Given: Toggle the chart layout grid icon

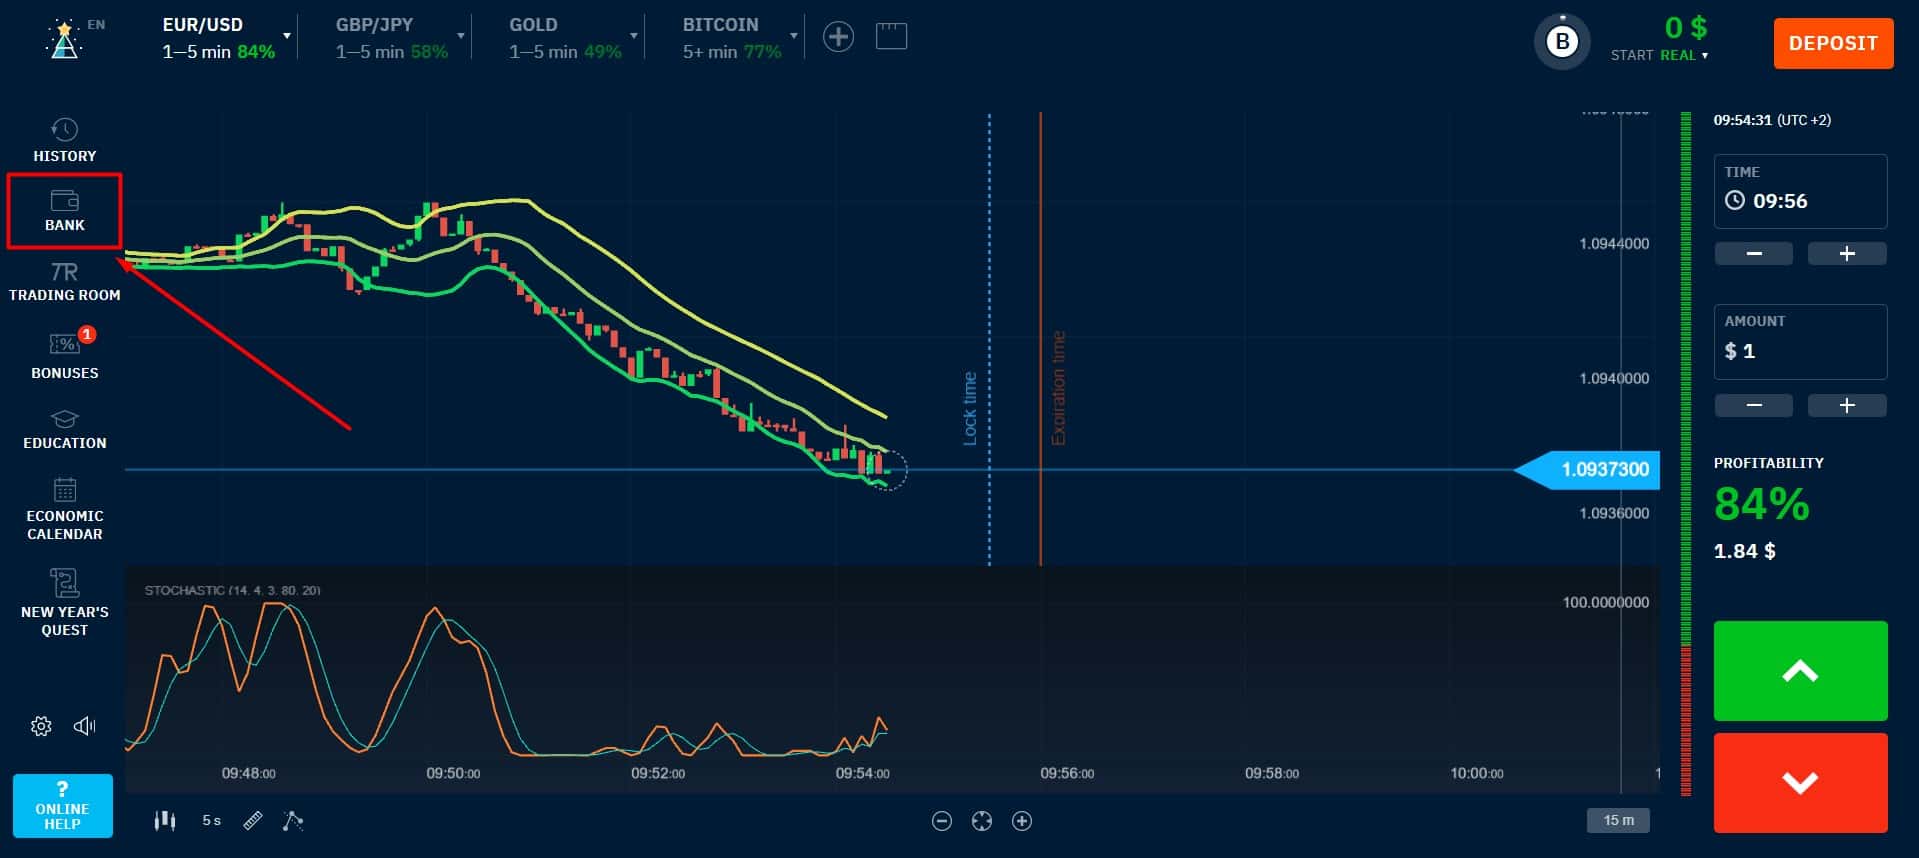Looking at the screenshot, I should (x=891, y=37).
